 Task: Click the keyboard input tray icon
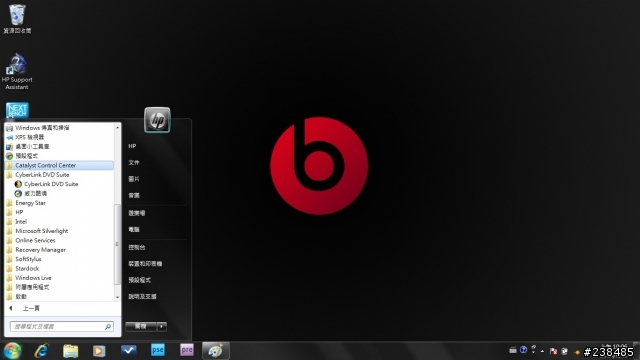coord(513,350)
